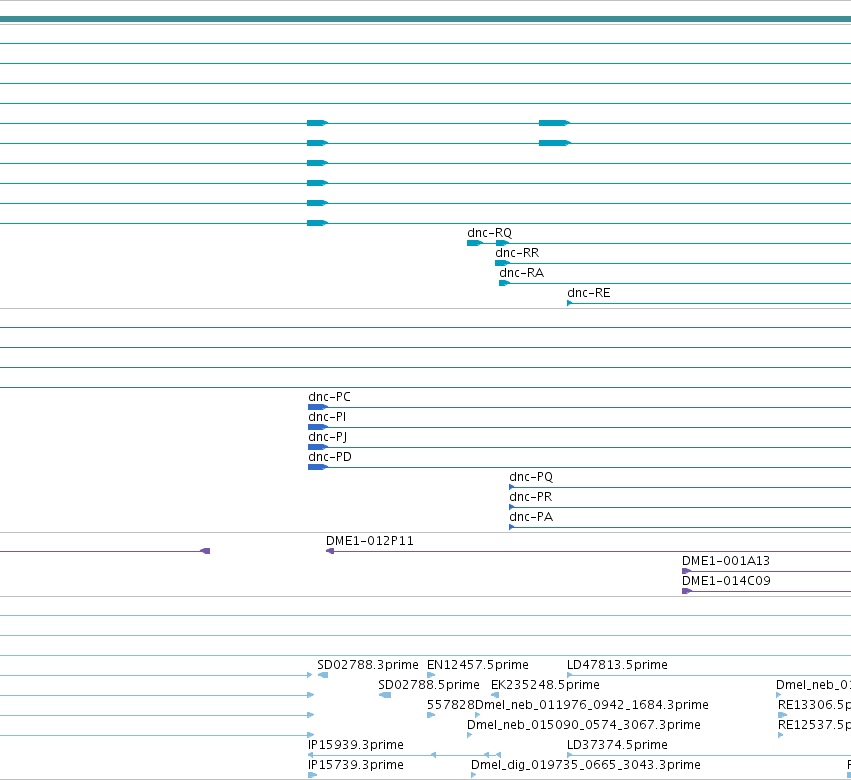Select the SD02788.3prime EST label
The height and width of the screenshot is (780, 851).
point(367,665)
